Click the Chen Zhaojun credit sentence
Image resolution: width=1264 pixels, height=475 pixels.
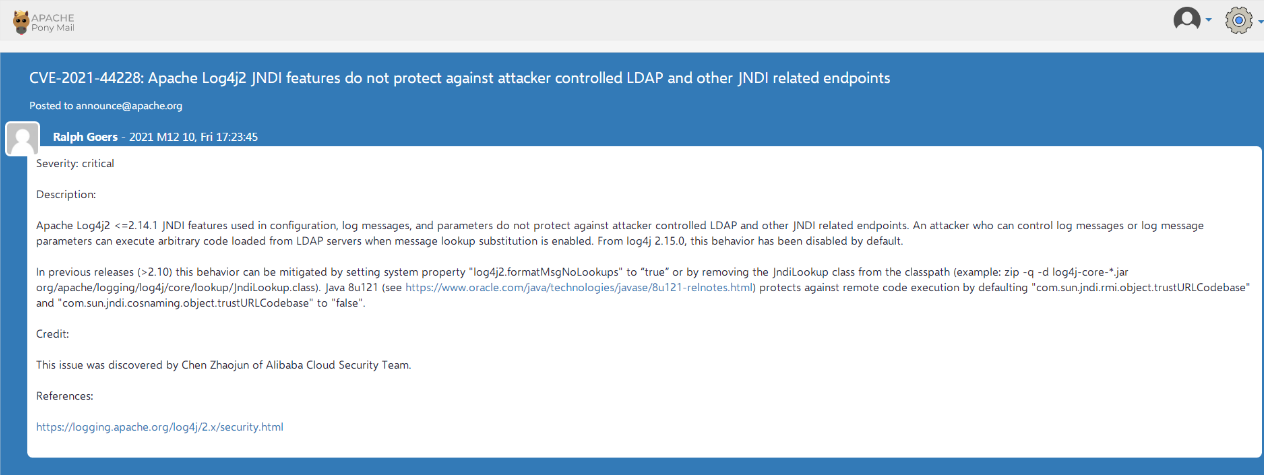pyautogui.click(x=223, y=365)
